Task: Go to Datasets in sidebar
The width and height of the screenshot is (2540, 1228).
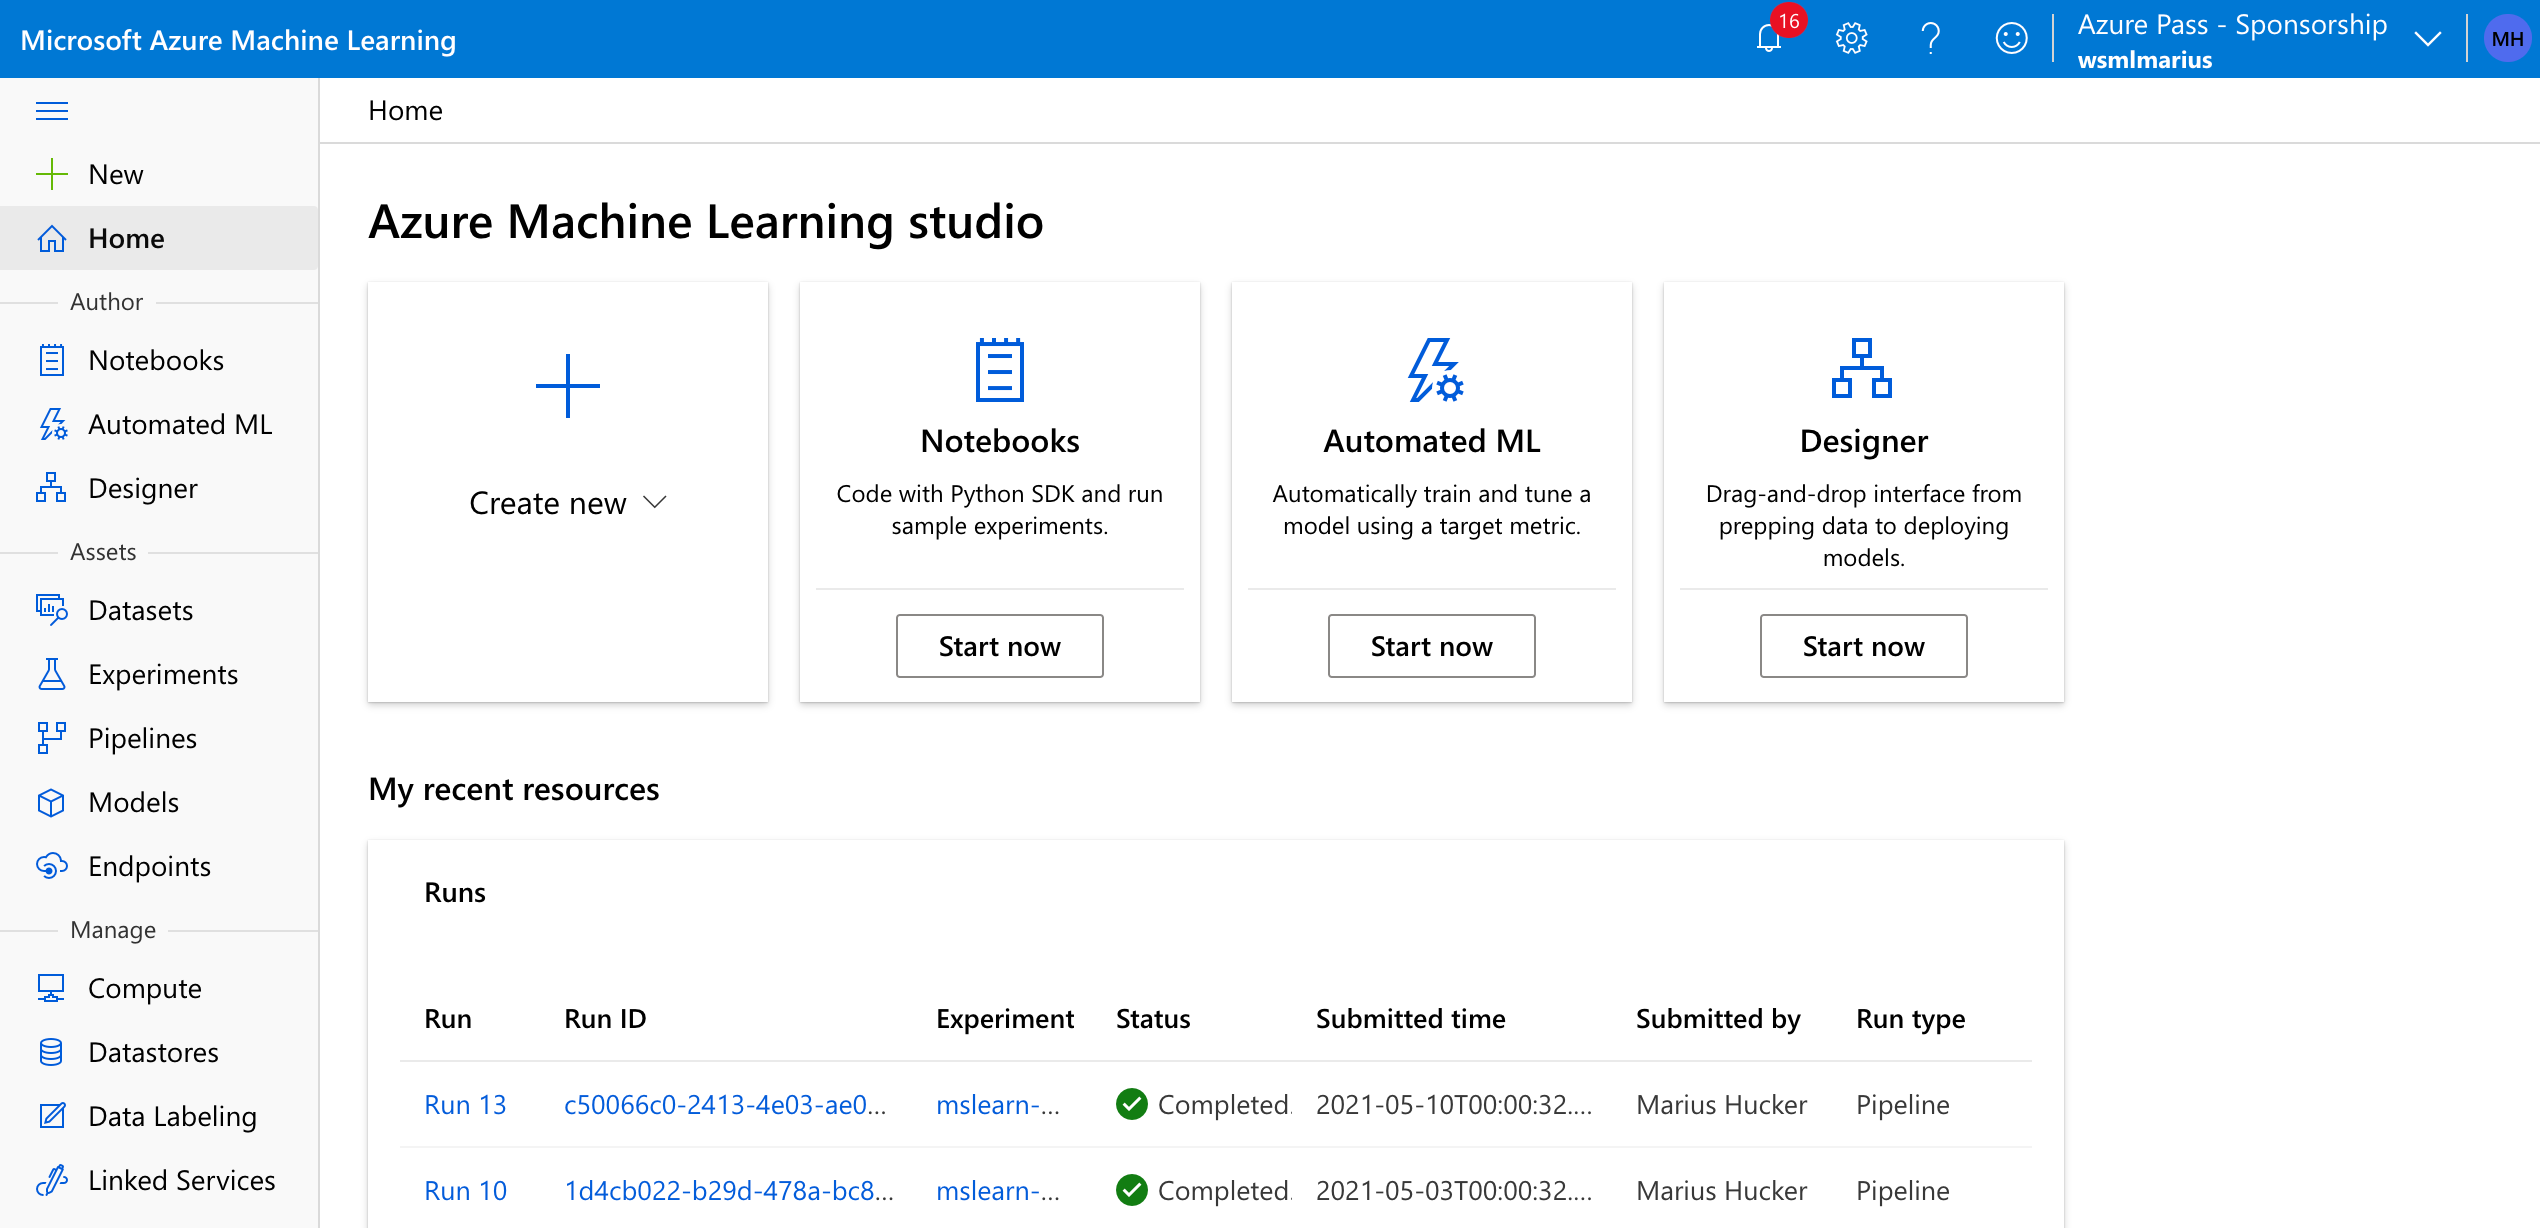Action: tap(140, 610)
